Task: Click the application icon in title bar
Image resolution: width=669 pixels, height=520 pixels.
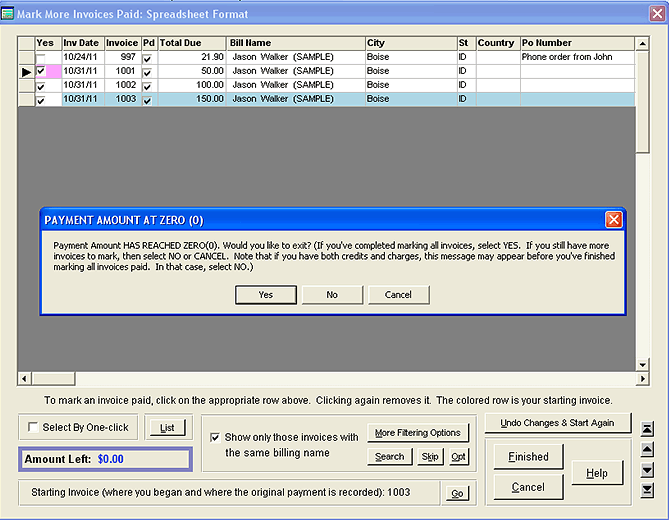Action: click(x=9, y=14)
